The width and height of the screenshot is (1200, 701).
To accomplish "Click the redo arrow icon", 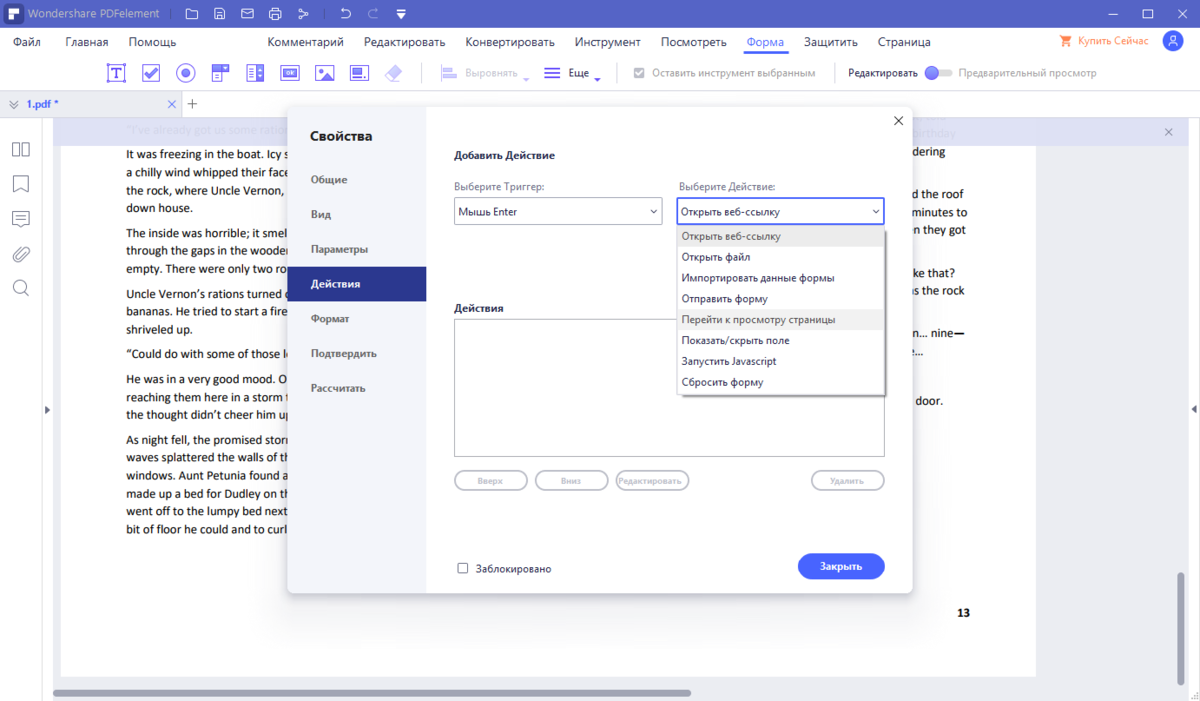I will point(373,14).
